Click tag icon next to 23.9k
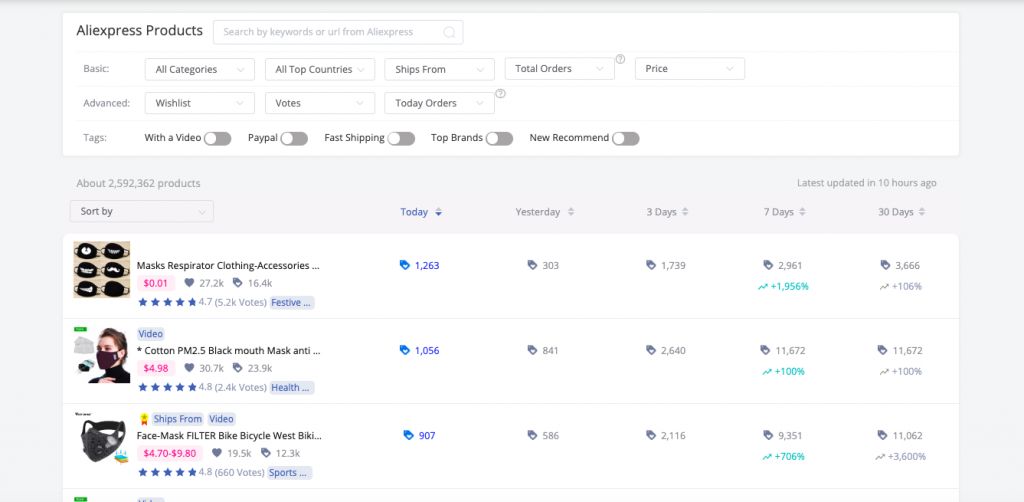The height and width of the screenshot is (502, 1024). point(238,368)
